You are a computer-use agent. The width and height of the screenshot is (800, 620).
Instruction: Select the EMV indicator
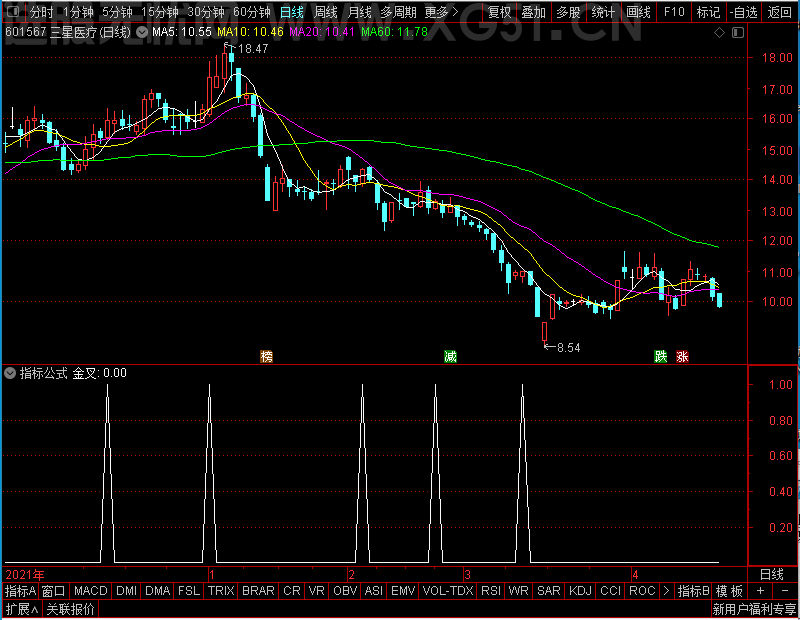pos(403,591)
